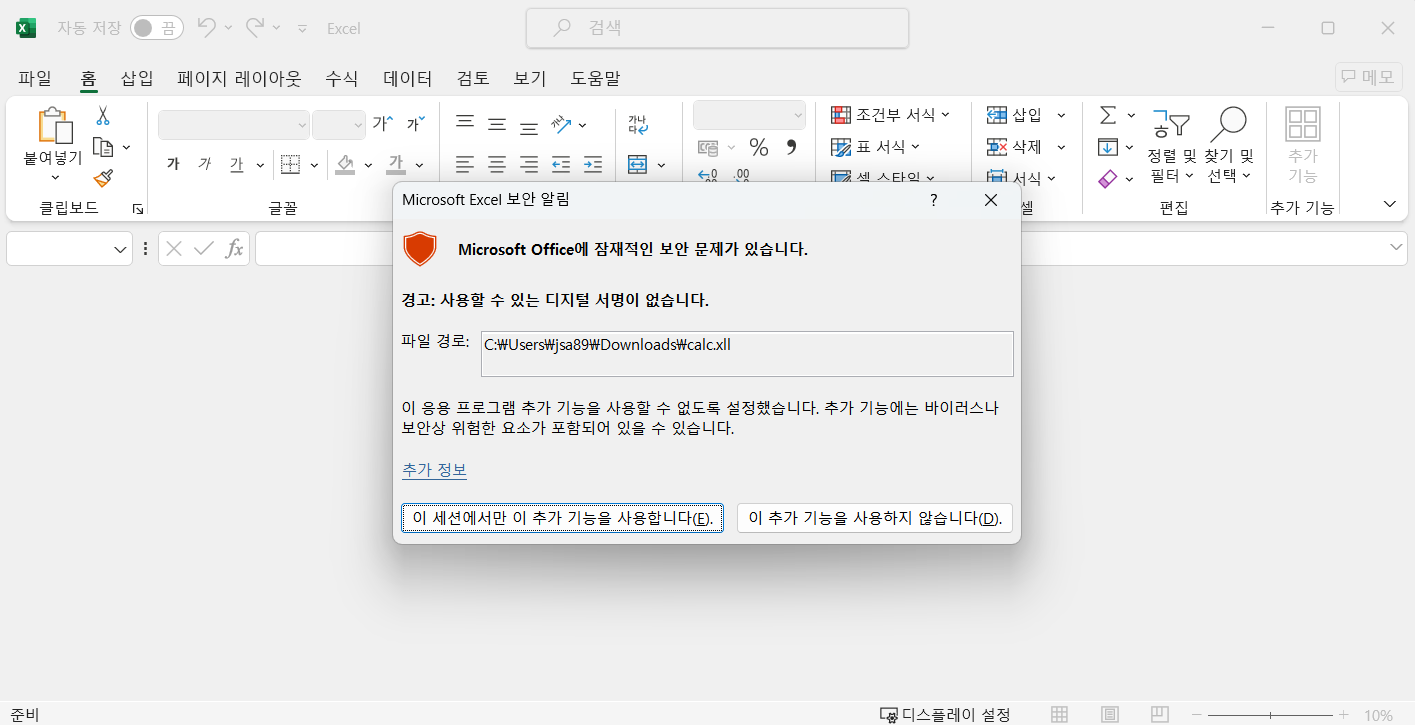Image resolution: width=1415 pixels, height=725 pixels.
Task: Open the Delete cells dropdown
Action: coord(1062,147)
